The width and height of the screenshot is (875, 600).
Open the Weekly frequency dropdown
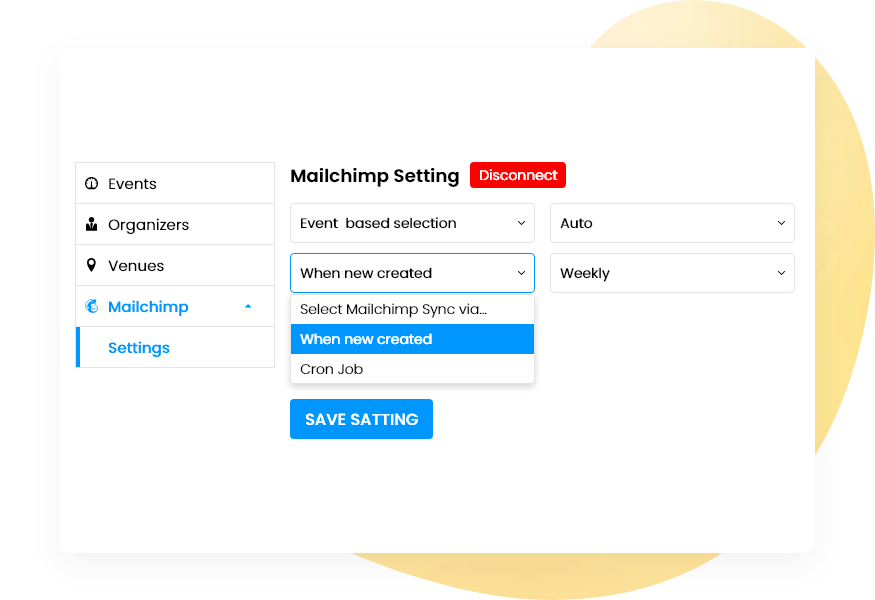pyautogui.click(x=672, y=273)
